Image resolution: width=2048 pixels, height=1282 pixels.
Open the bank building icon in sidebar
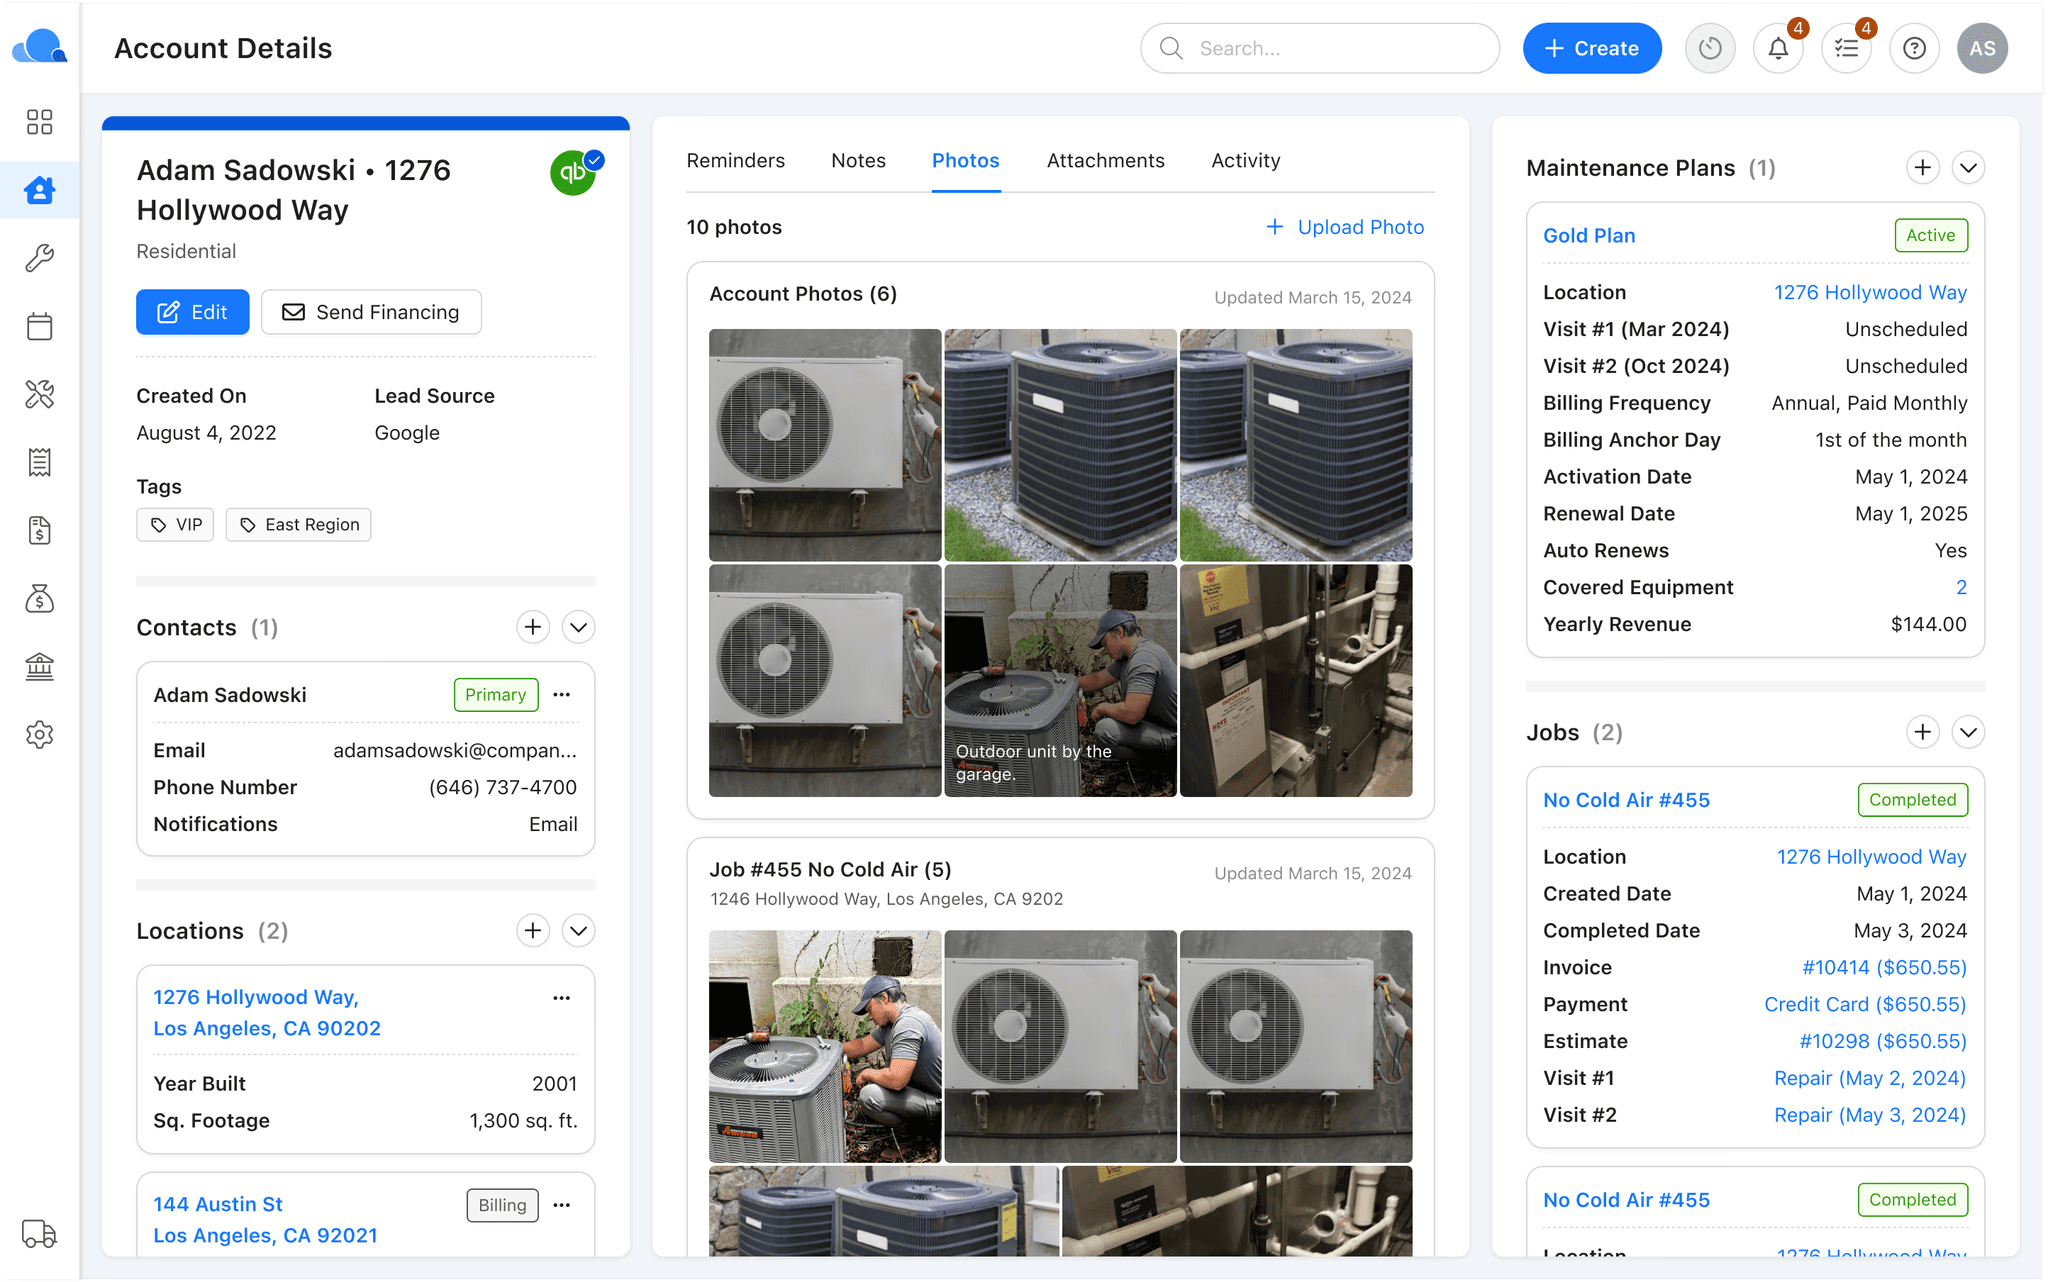coord(39,666)
